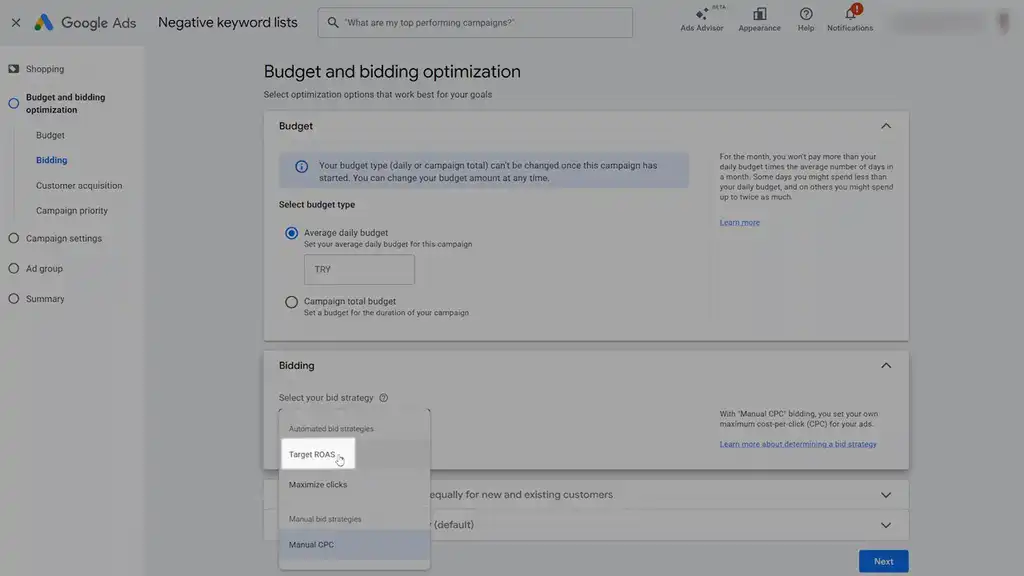Viewport: 1024px width, 576px height.
Task: Jump to Bidding subsection in sidebar
Action: (x=52, y=160)
